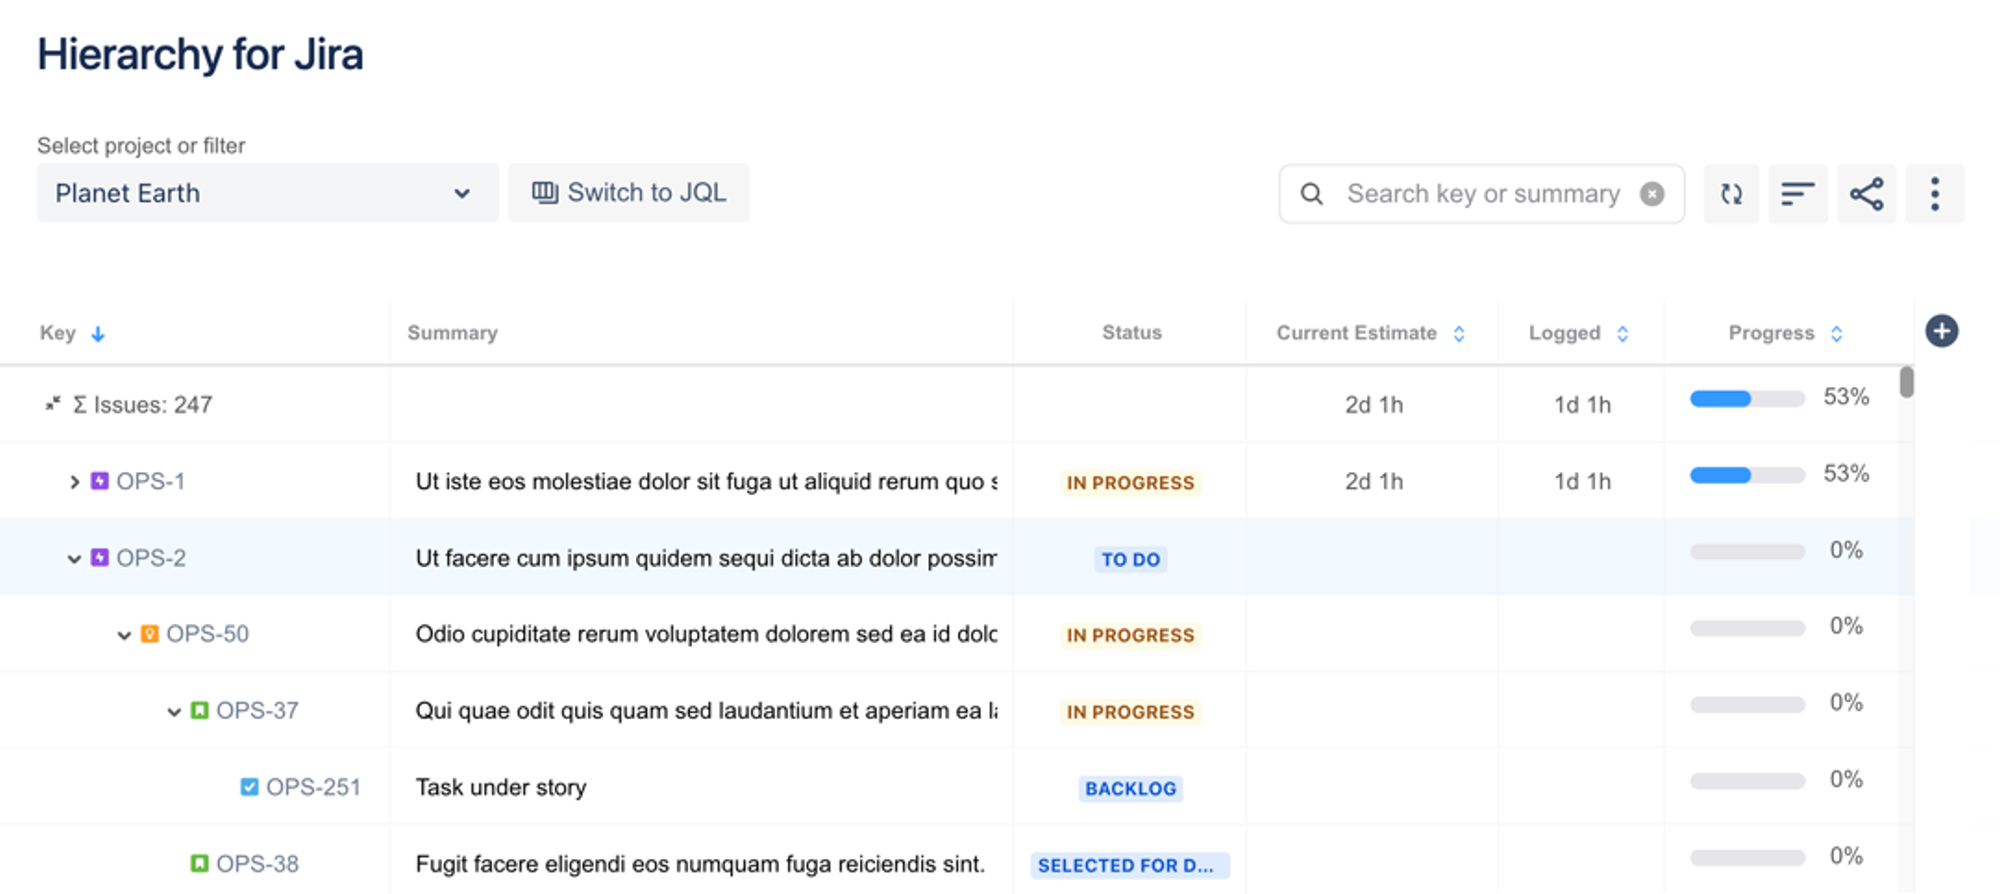The width and height of the screenshot is (2000, 894).
Task: Open the Planet Earth project dropdown
Action: pyautogui.click(x=267, y=193)
